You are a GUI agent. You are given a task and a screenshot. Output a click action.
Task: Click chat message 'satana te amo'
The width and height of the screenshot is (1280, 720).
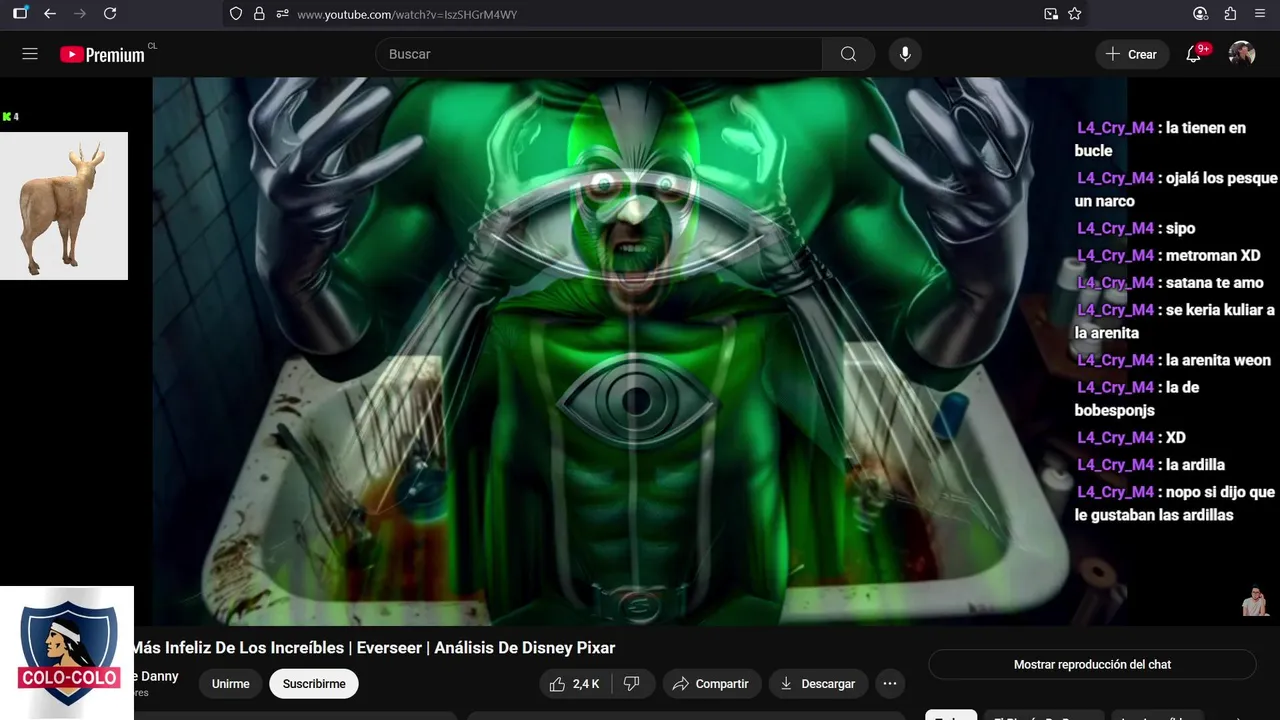coord(1170,282)
